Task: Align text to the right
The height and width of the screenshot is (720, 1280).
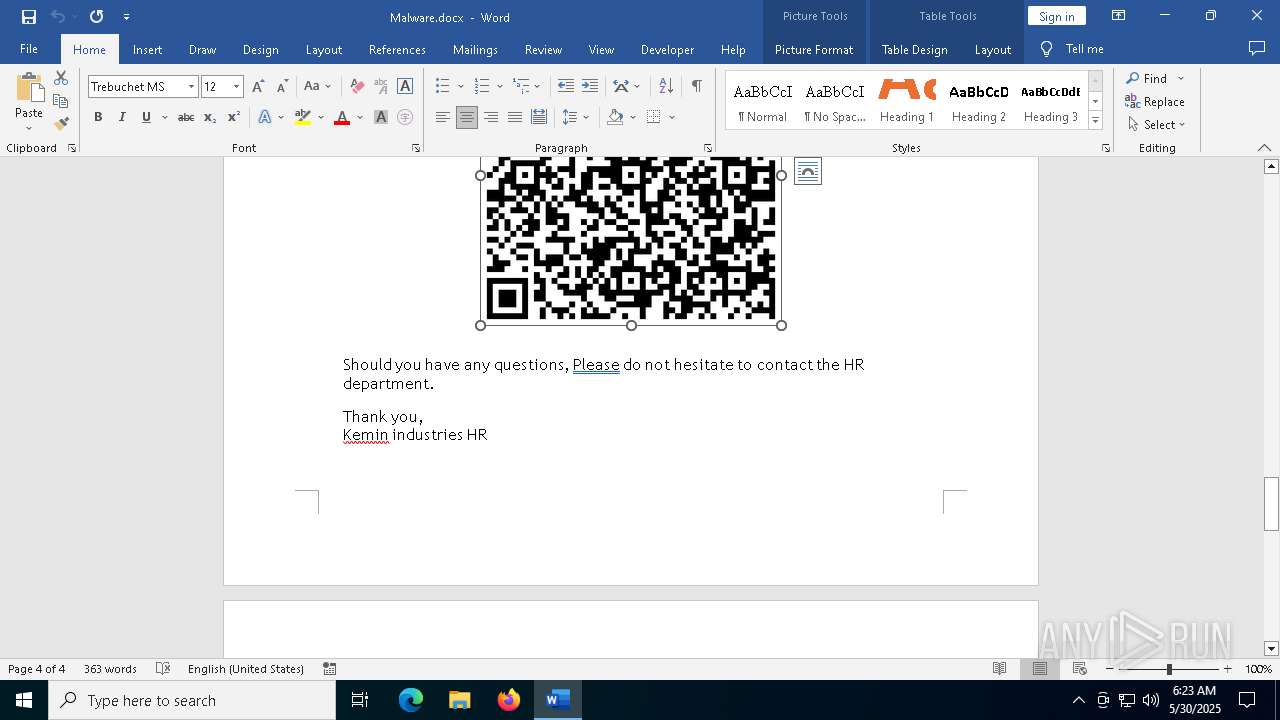Action: point(491,117)
